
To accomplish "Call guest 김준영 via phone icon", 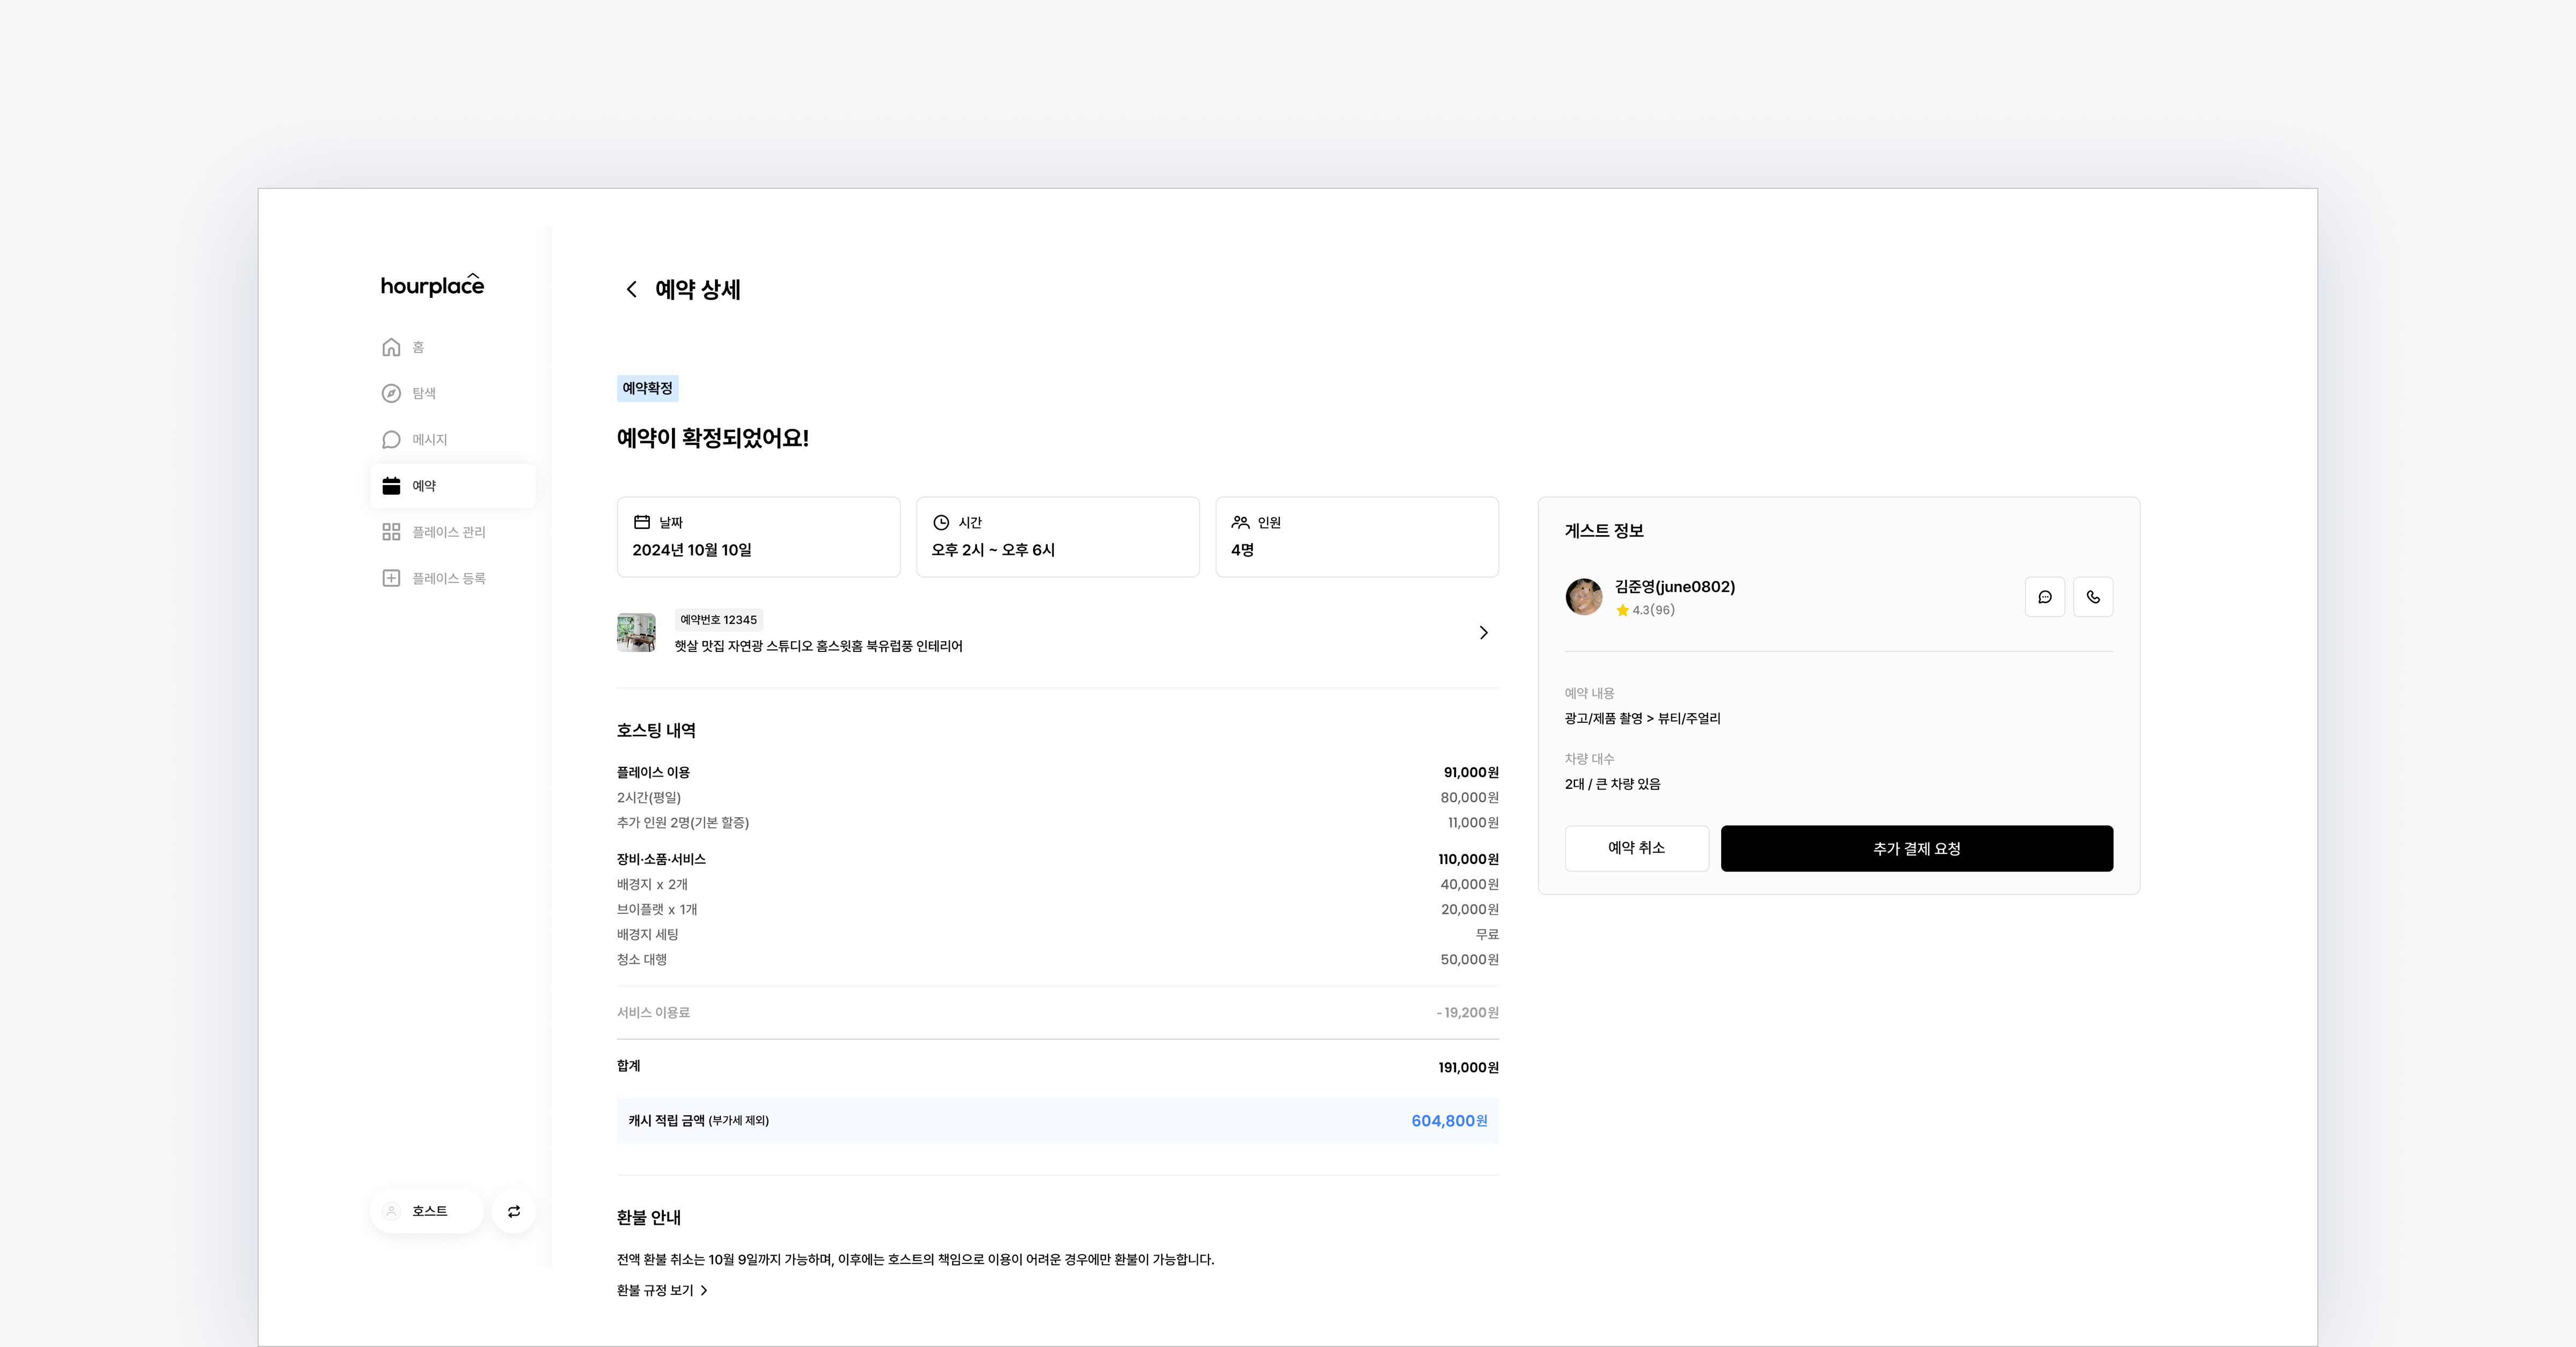I will [2093, 597].
